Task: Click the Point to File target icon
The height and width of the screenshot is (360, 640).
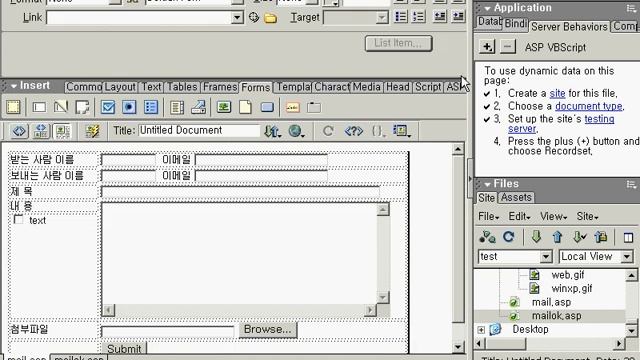Action: click(x=253, y=17)
